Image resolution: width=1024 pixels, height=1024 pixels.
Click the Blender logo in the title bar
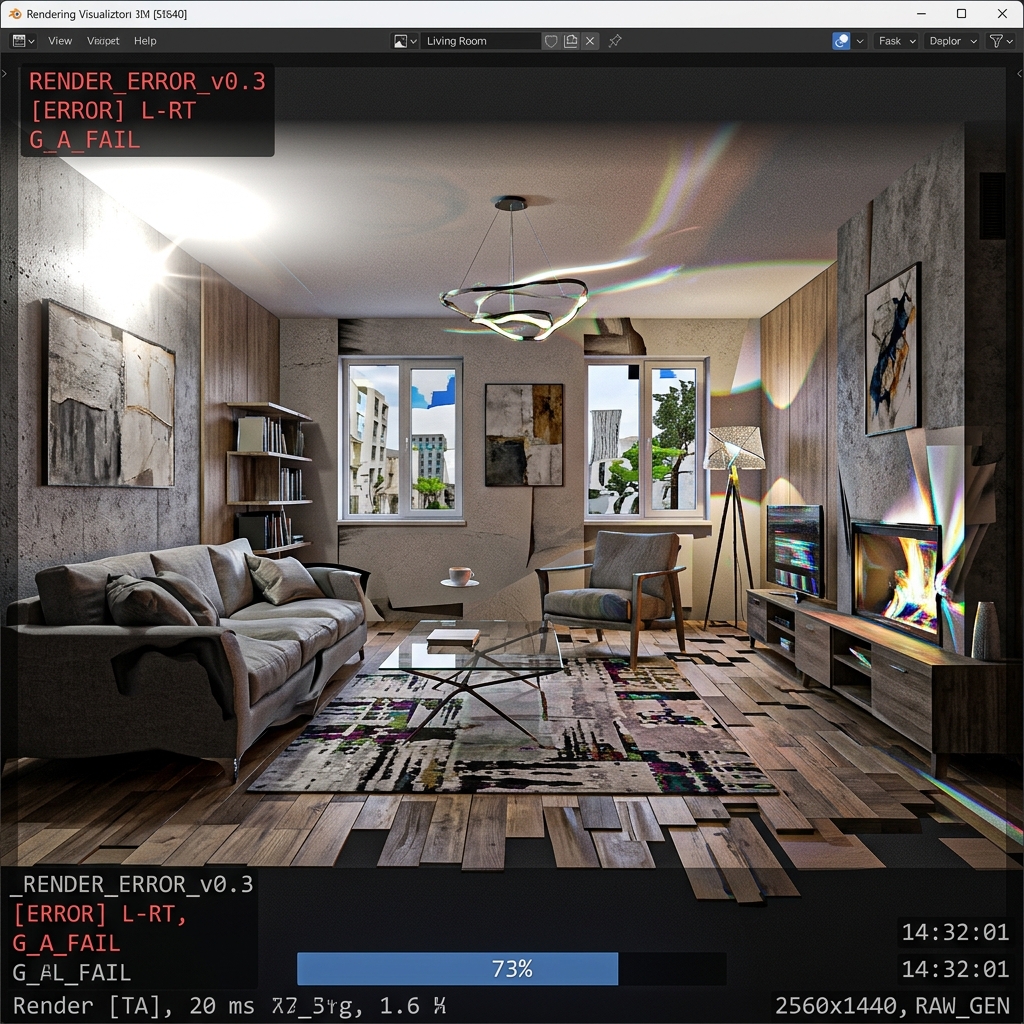[14, 14]
